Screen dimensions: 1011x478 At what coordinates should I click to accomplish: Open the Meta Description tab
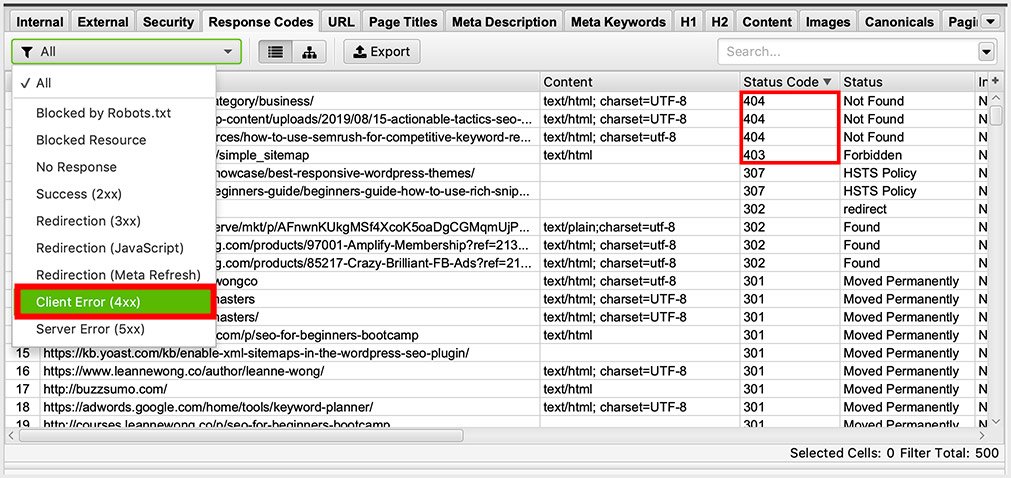[x=504, y=22]
